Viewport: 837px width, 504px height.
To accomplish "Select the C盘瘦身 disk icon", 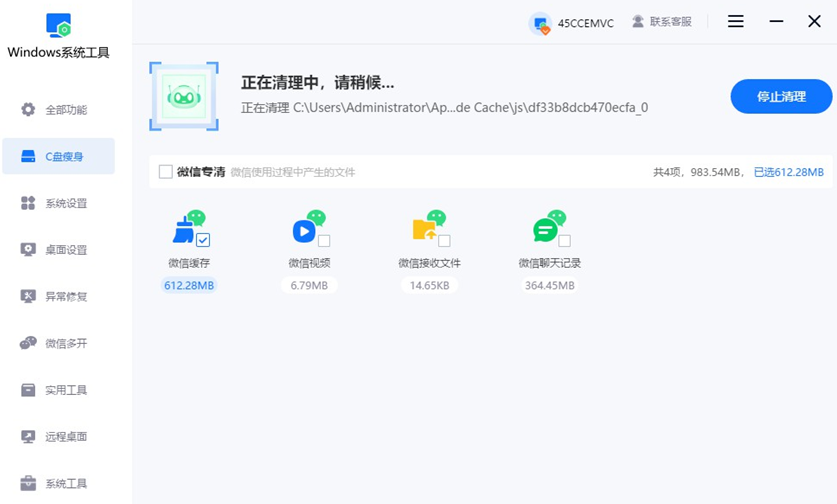I will [x=28, y=156].
